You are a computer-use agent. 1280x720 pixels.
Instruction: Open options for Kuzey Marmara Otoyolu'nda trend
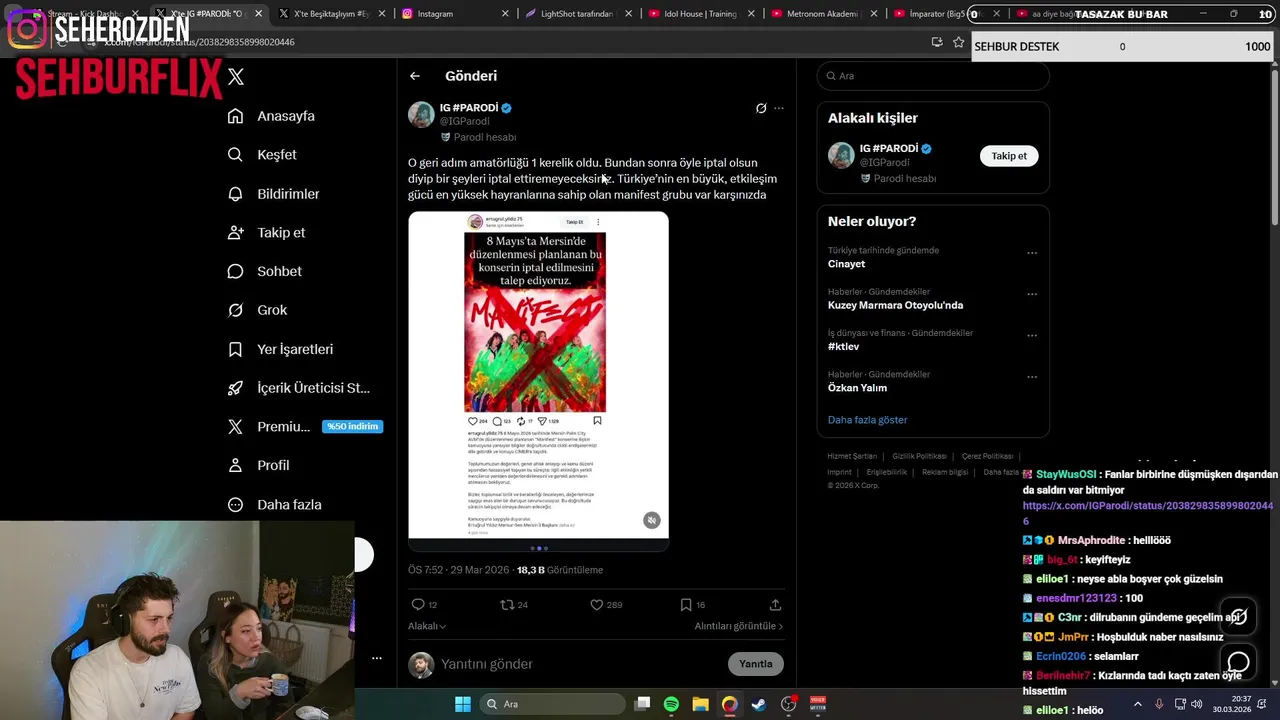[x=1032, y=295]
